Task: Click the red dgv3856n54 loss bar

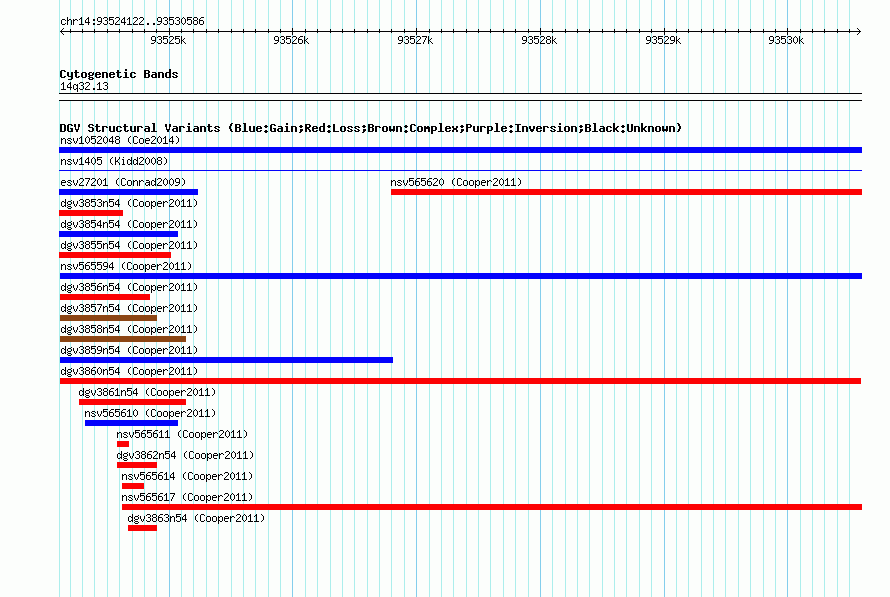Action: [104, 297]
